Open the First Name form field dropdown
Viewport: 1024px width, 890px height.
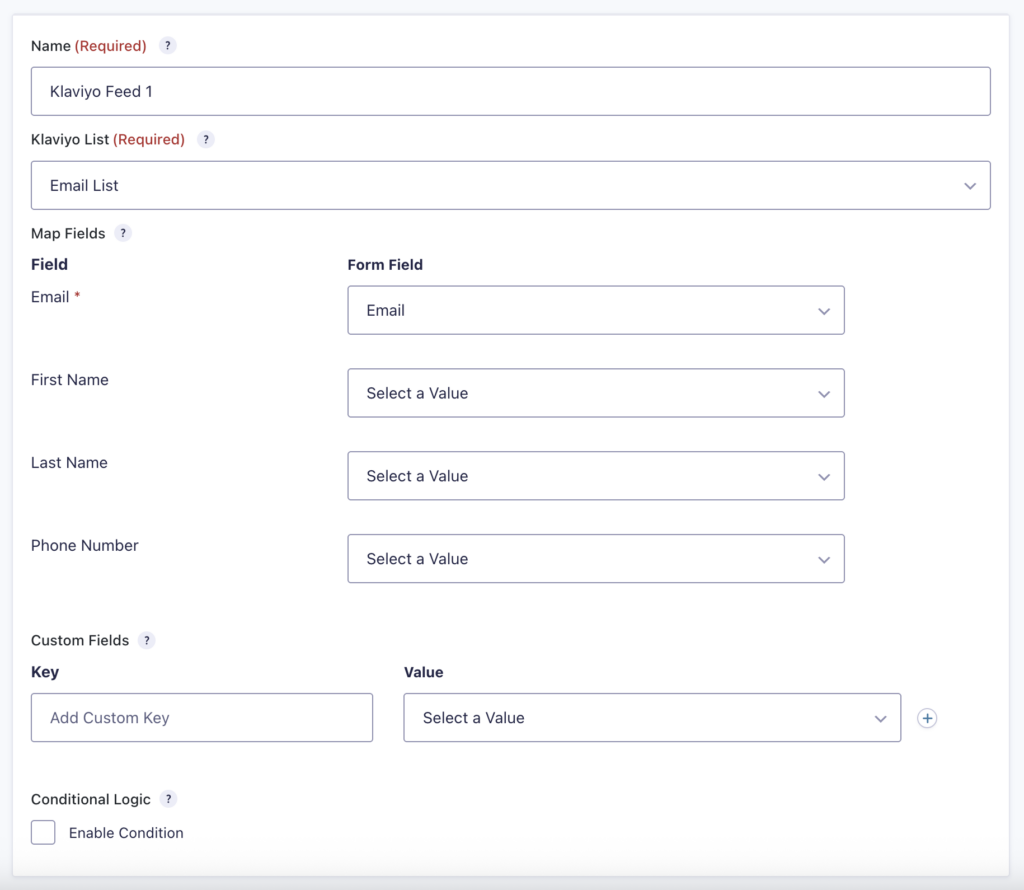[x=596, y=393]
